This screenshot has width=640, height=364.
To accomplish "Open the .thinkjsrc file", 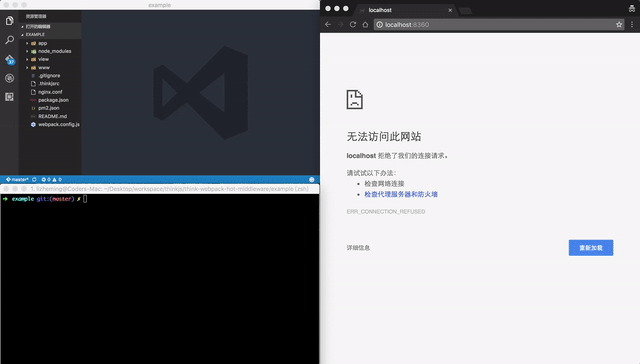I will pyautogui.click(x=50, y=84).
